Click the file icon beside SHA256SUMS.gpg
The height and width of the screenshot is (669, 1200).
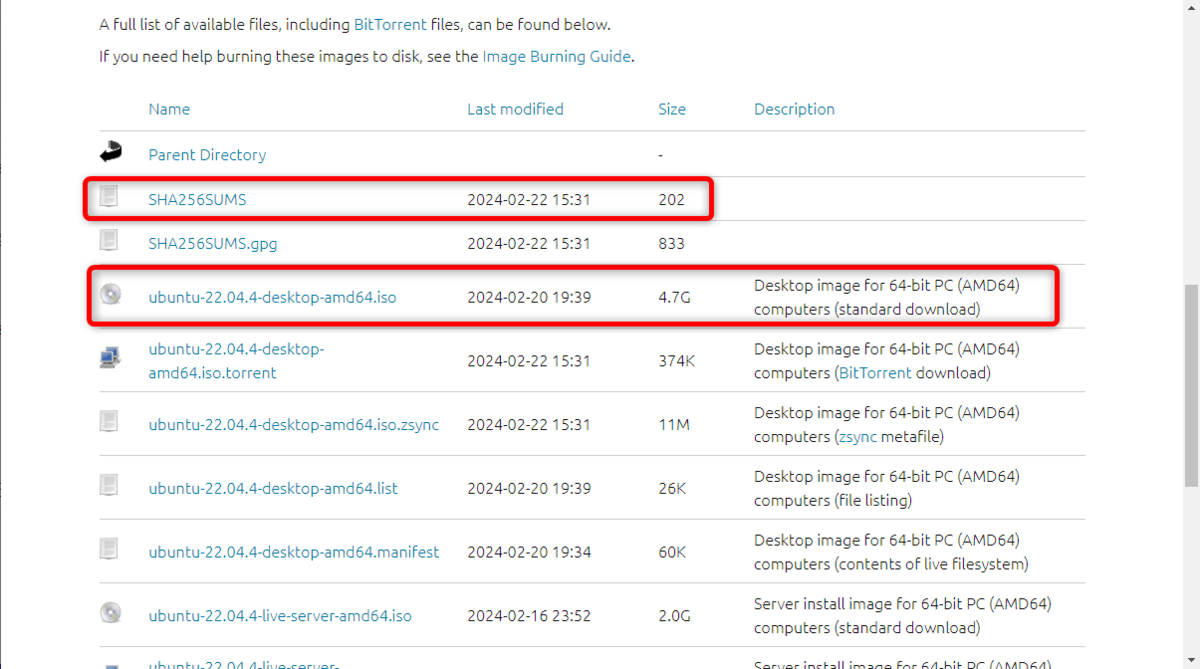[109, 241]
